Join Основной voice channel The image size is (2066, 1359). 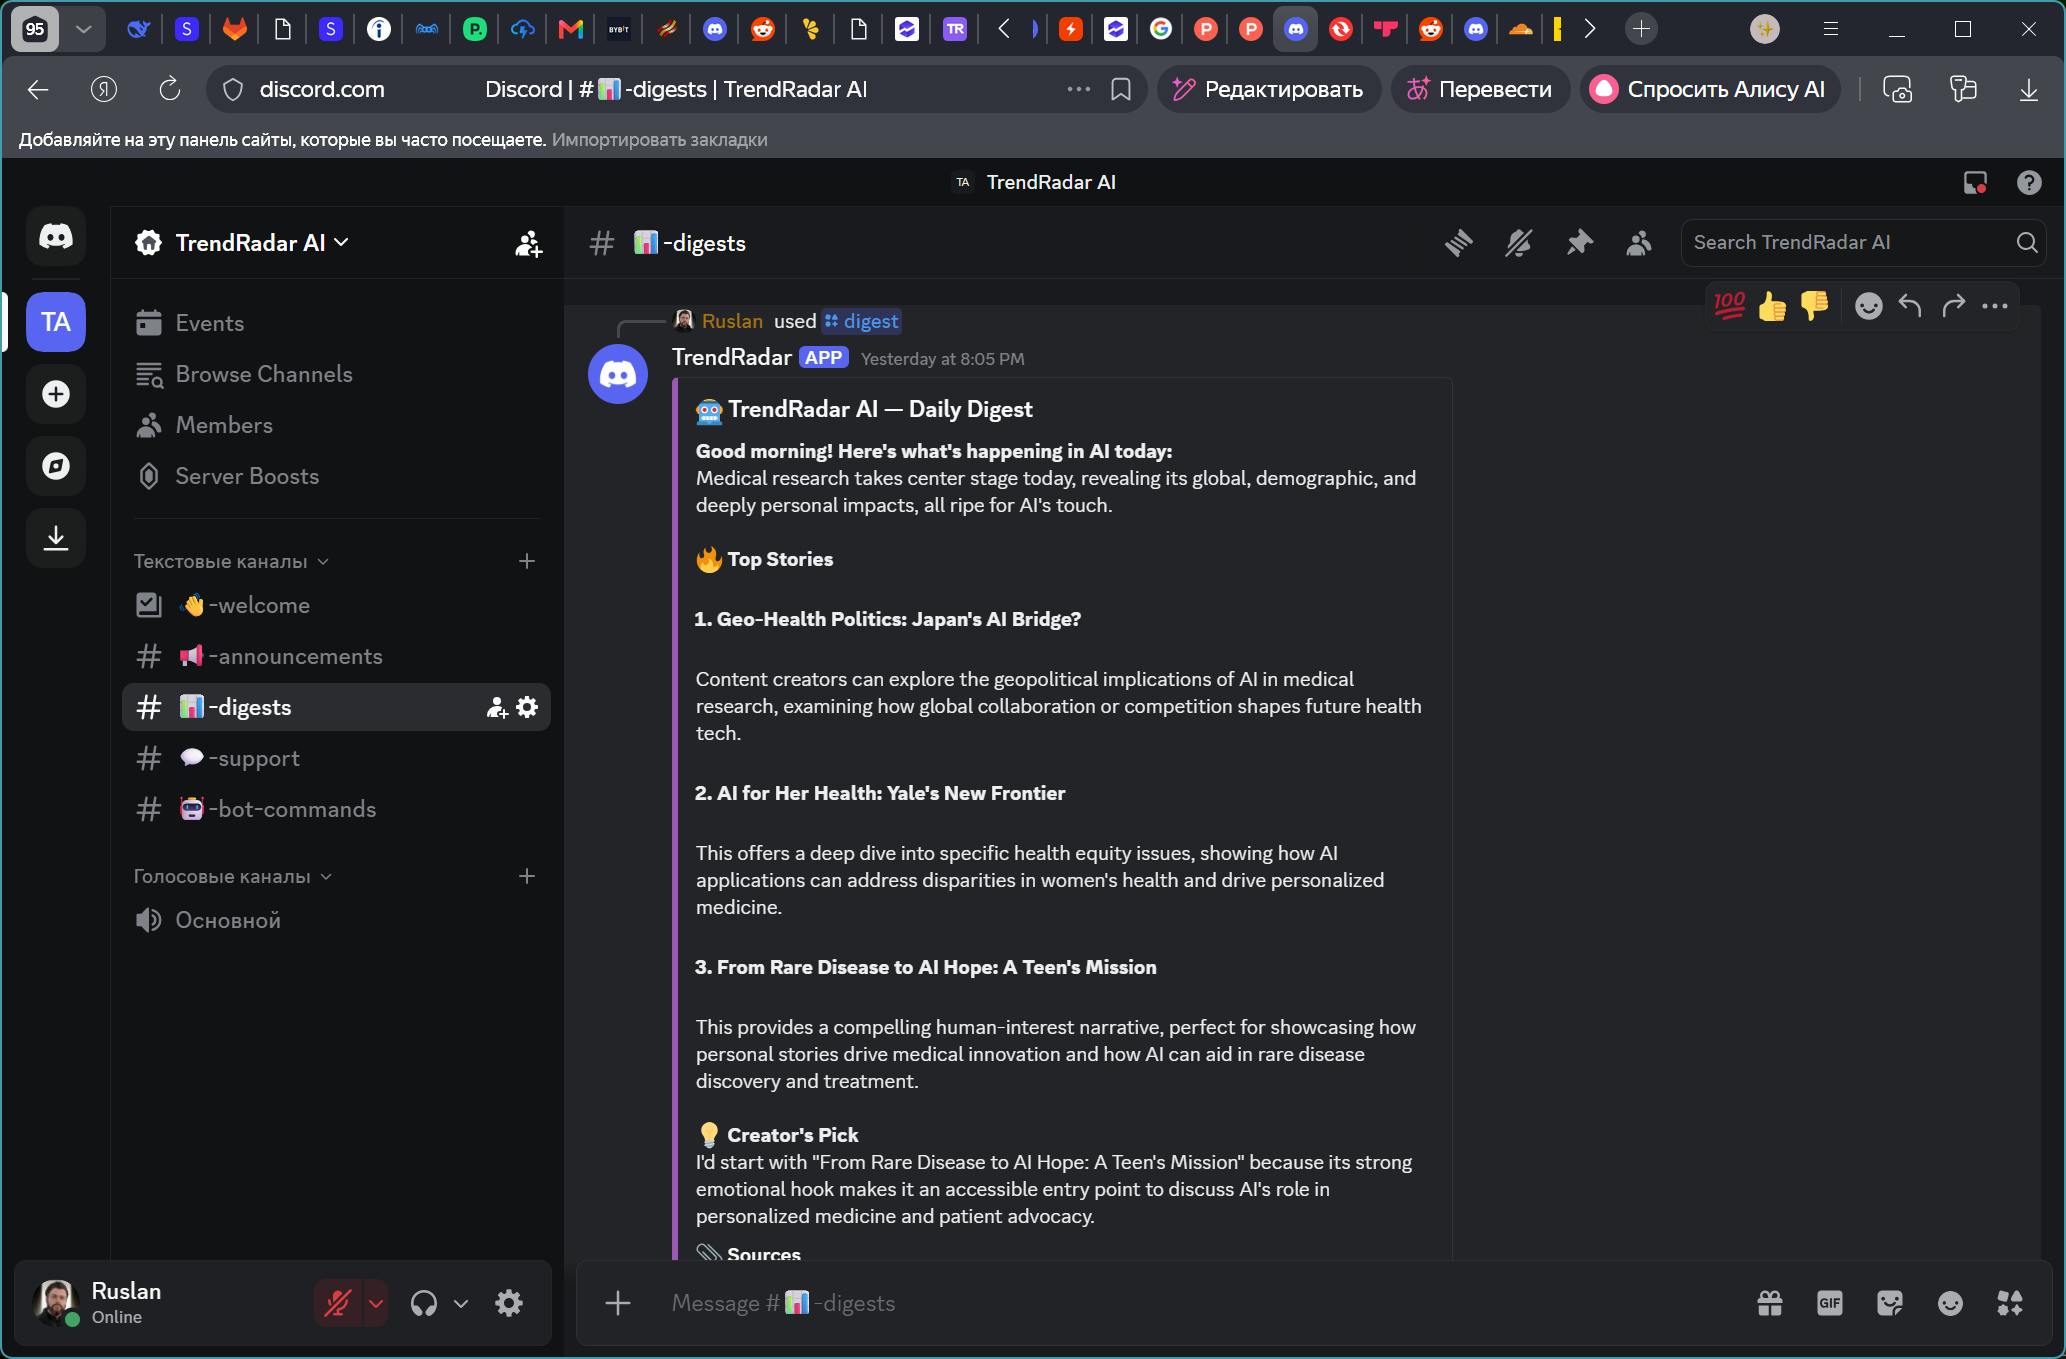(336, 920)
